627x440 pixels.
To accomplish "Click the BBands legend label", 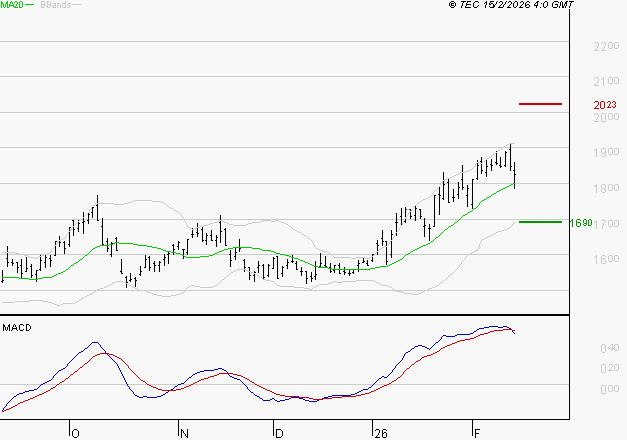I will 56,5.
